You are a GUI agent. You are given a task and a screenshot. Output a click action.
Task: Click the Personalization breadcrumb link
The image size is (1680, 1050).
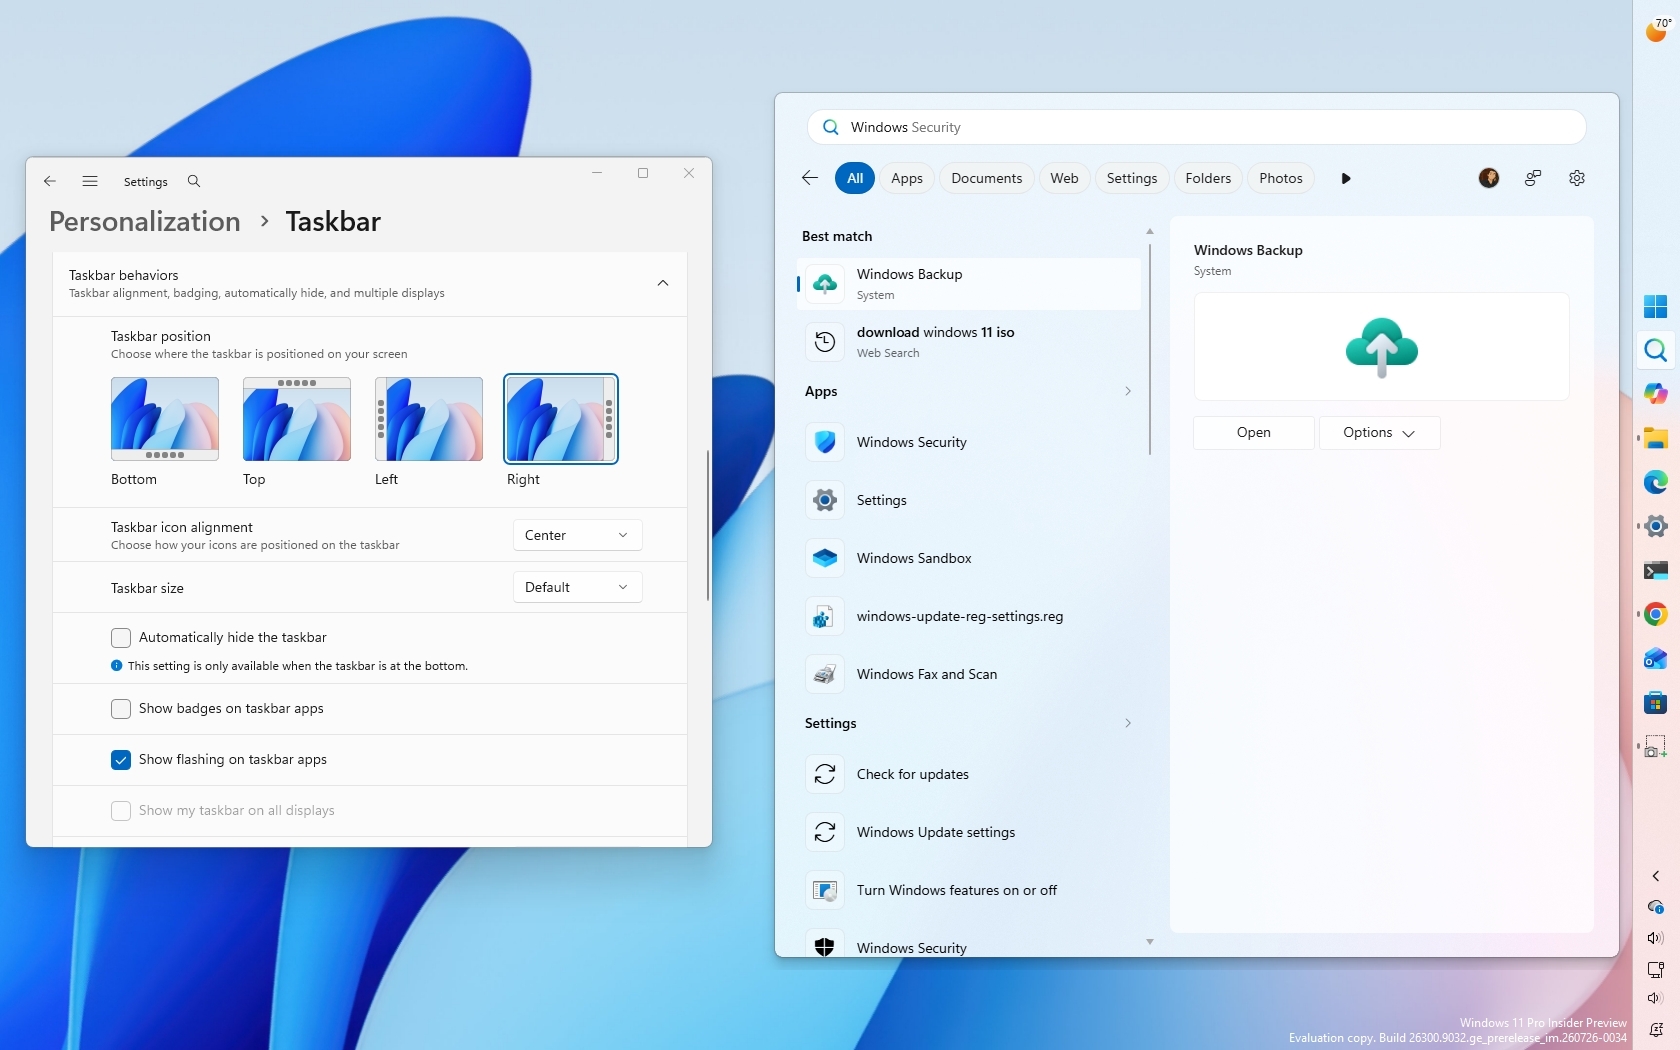145,221
